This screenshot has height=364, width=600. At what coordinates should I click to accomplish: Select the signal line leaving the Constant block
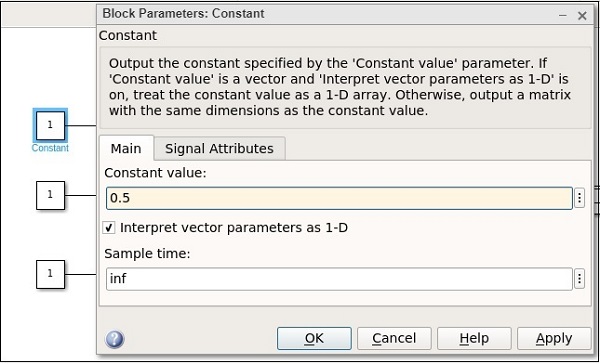81,125
